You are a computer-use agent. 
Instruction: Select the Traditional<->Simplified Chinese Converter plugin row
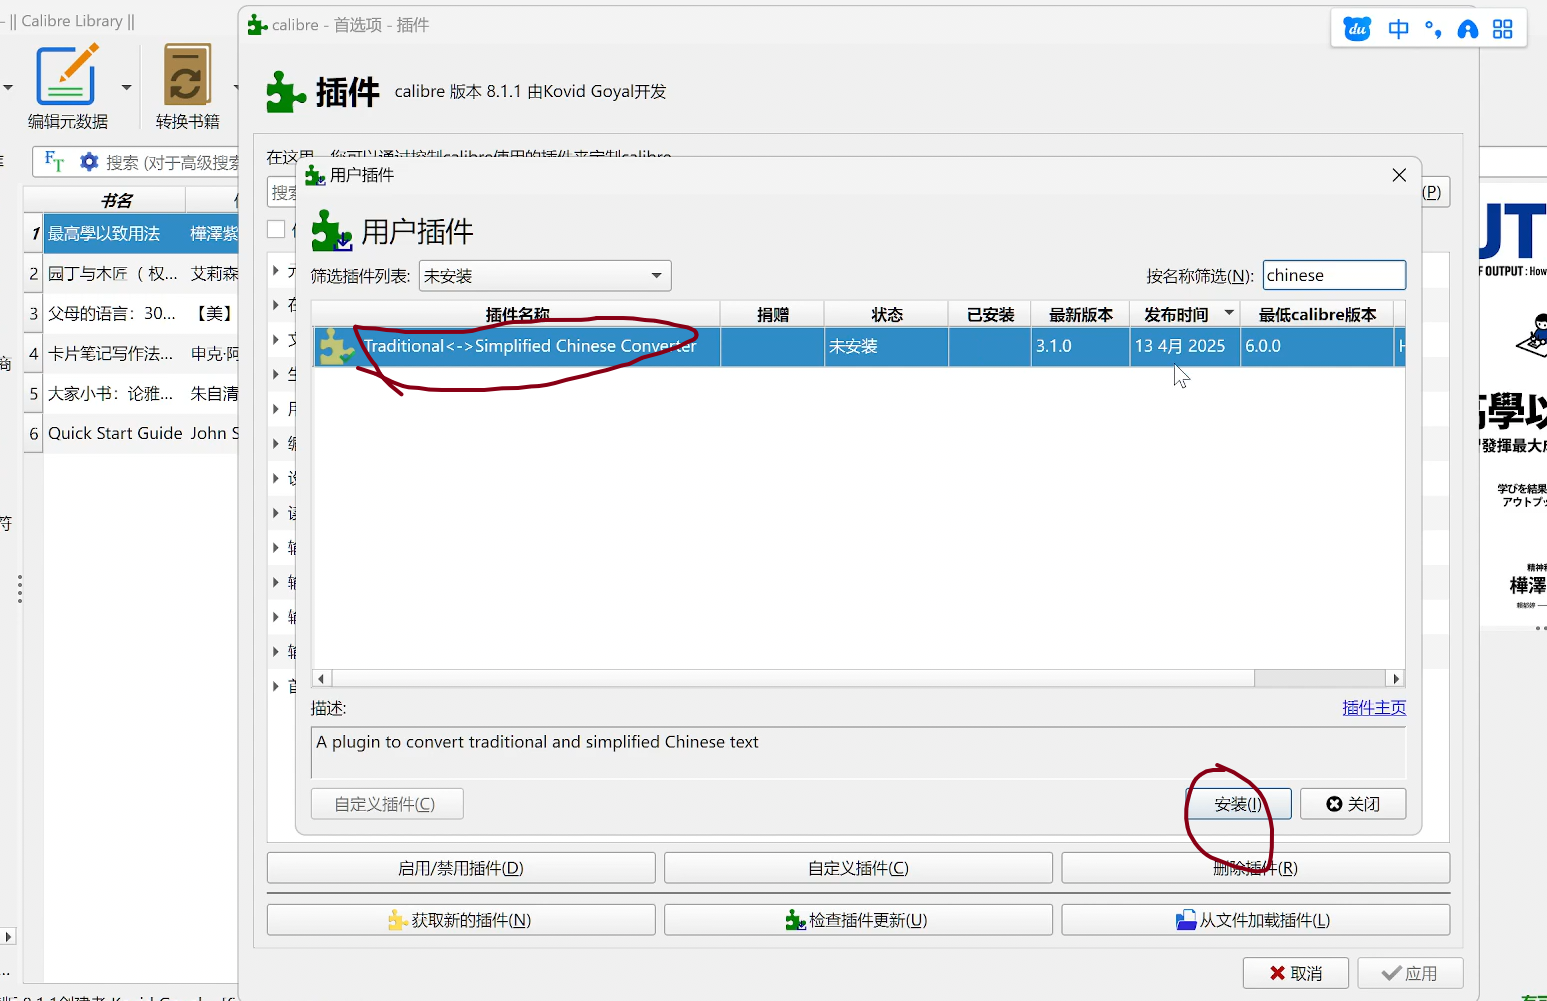pyautogui.click(x=530, y=346)
